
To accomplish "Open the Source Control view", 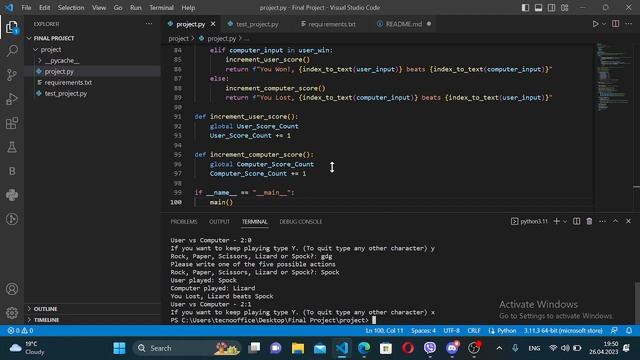I will tap(12, 75).
